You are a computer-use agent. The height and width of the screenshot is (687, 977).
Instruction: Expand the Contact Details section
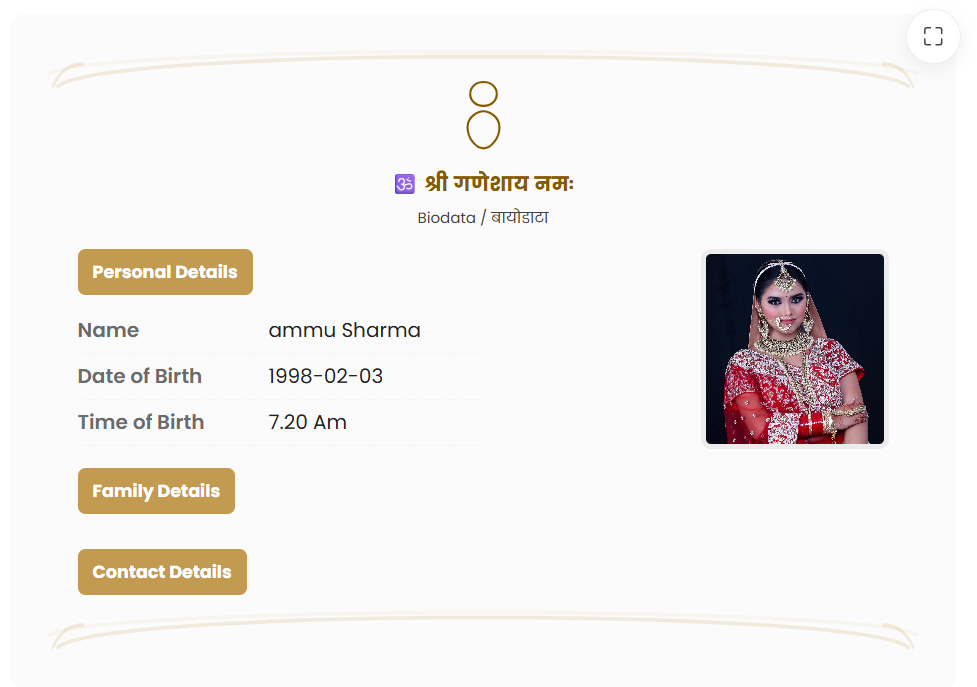tap(161, 571)
